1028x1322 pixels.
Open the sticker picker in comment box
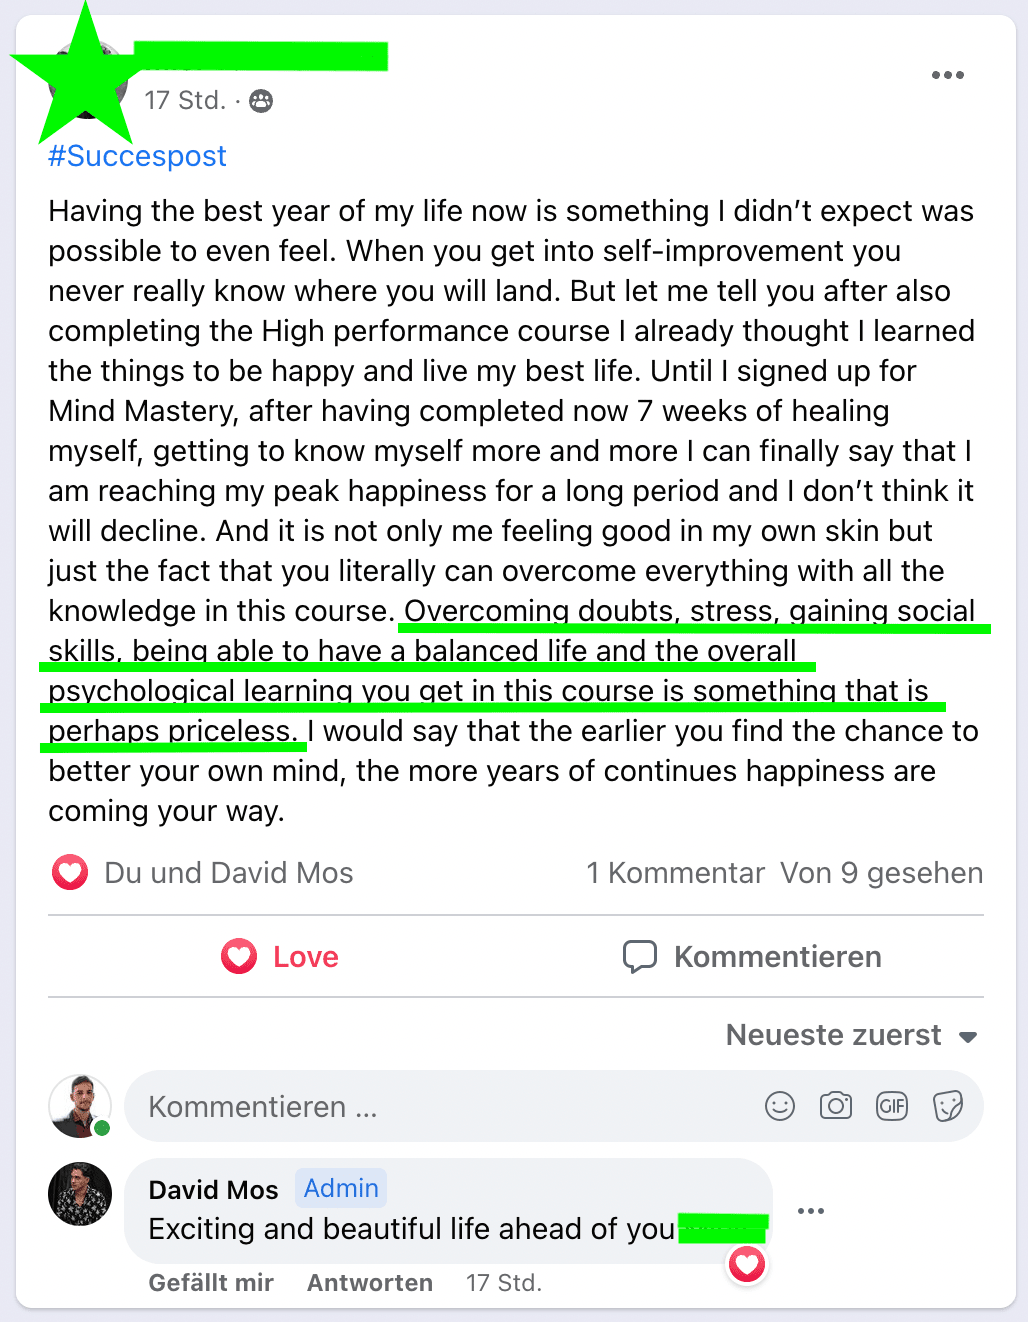click(x=947, y=1106)
